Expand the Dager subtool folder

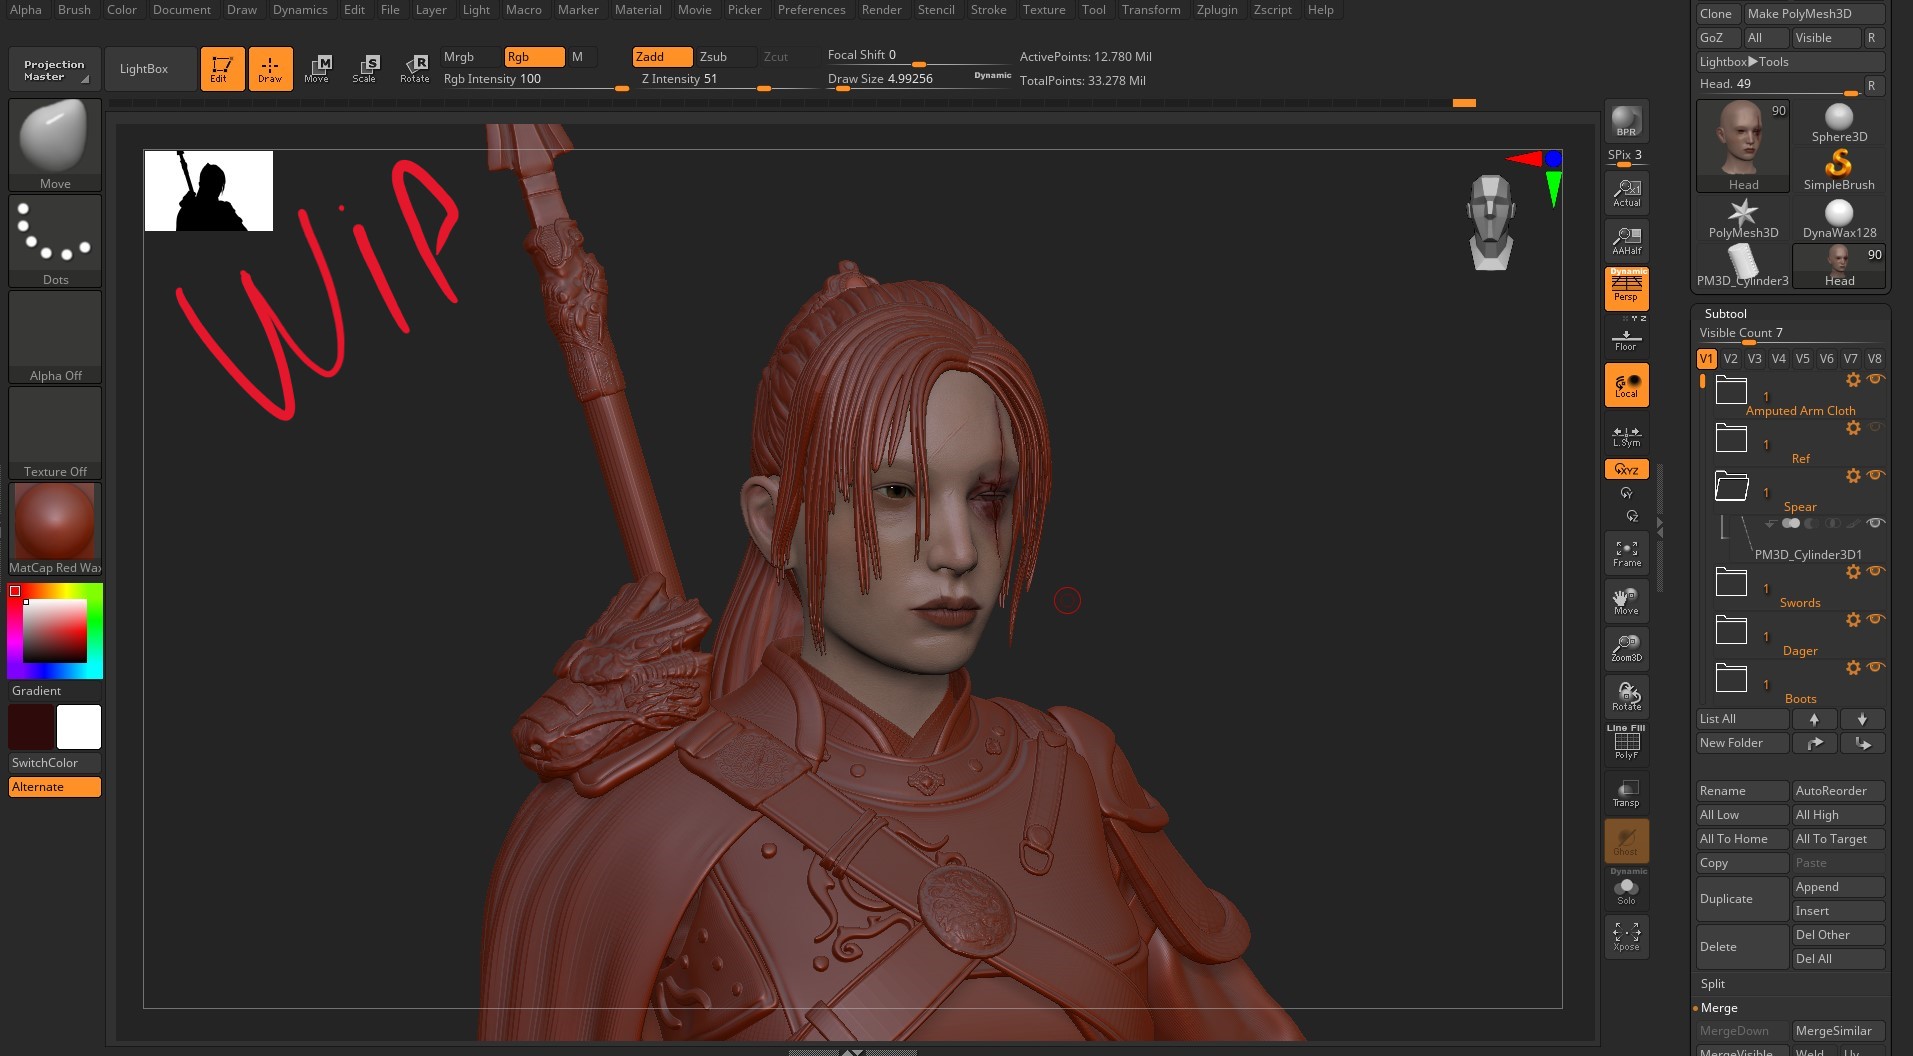point(1731,630)
